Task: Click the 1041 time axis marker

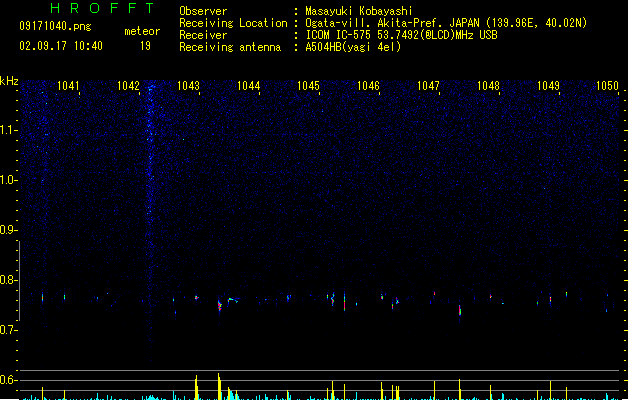Action: (x=68, y=86)
